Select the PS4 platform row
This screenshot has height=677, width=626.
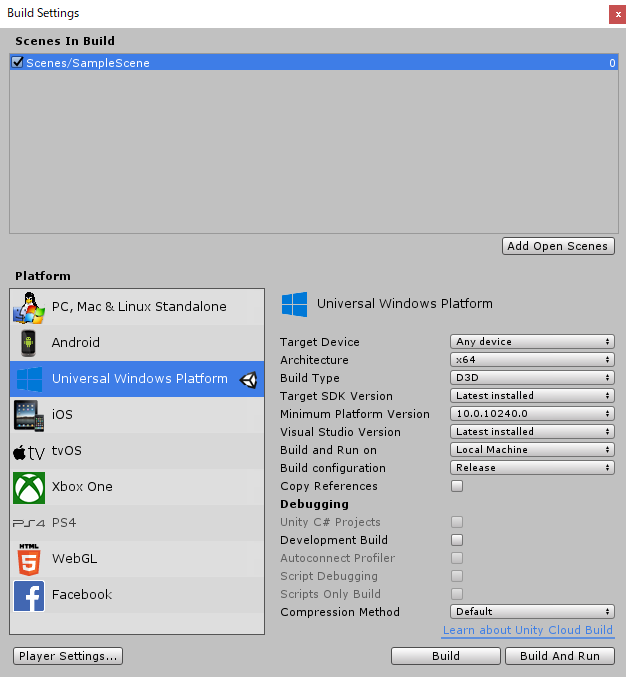click(137, 523)
